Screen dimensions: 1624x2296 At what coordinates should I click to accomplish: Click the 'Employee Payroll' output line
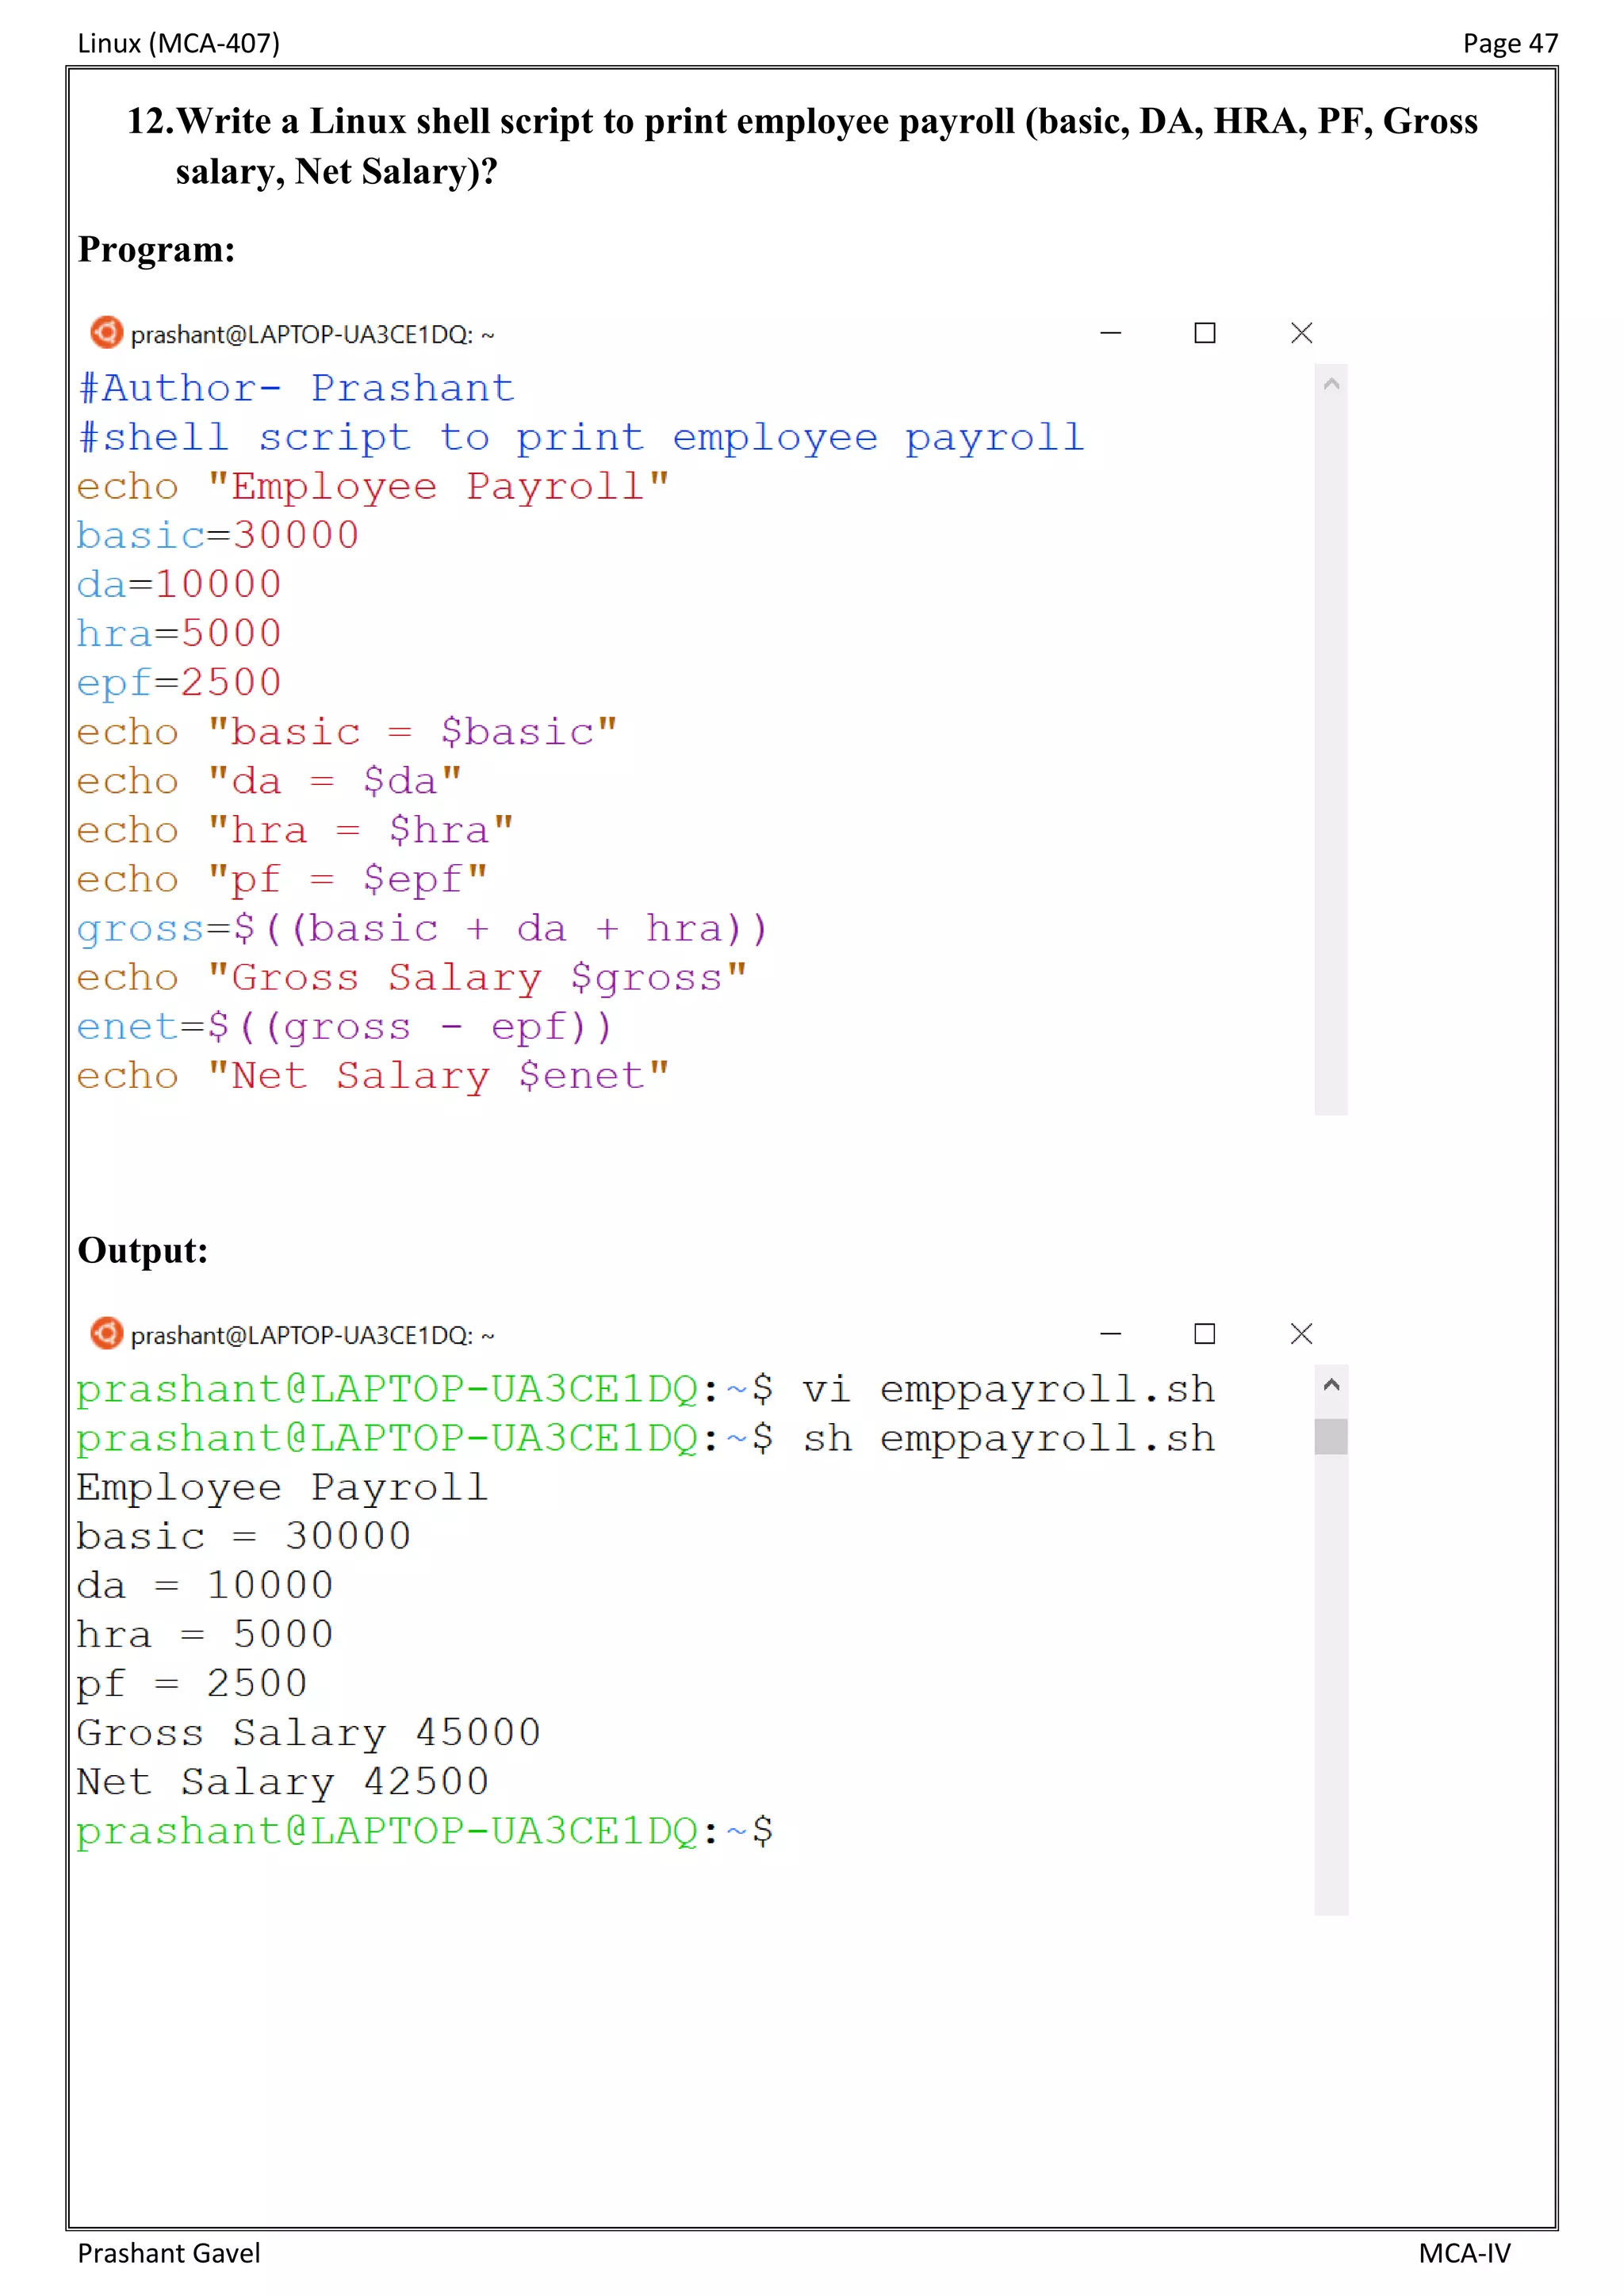(x=283, y=1488)
